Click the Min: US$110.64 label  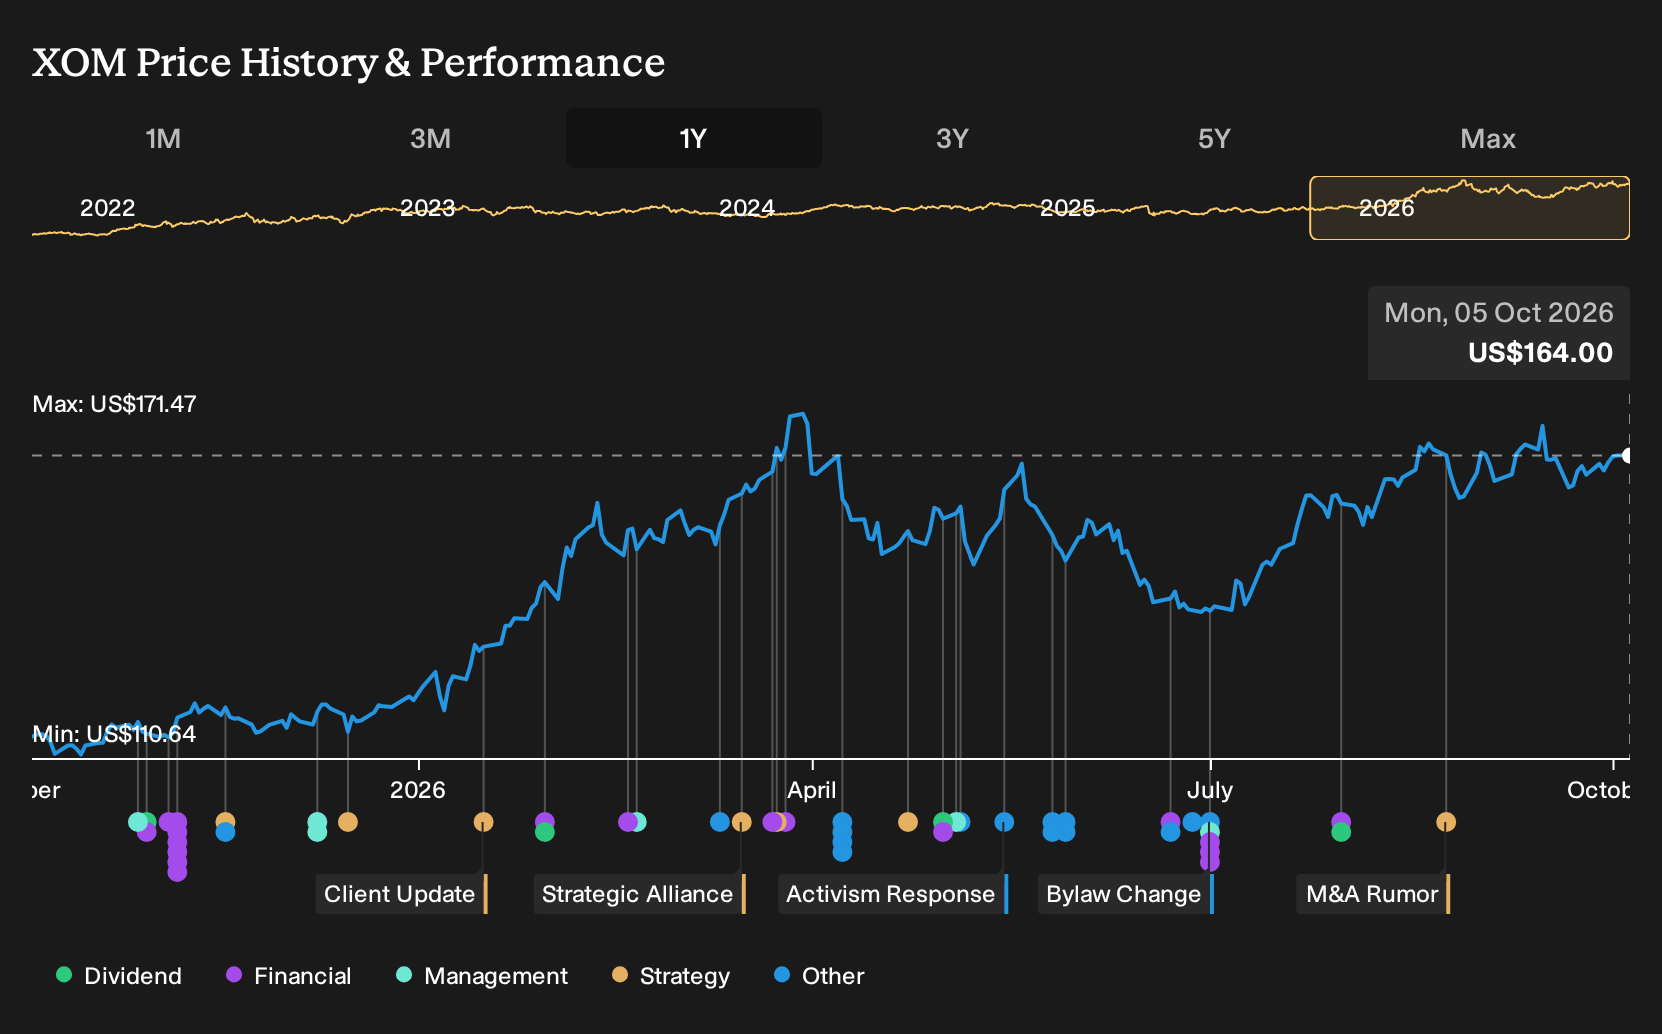point(114,734)
